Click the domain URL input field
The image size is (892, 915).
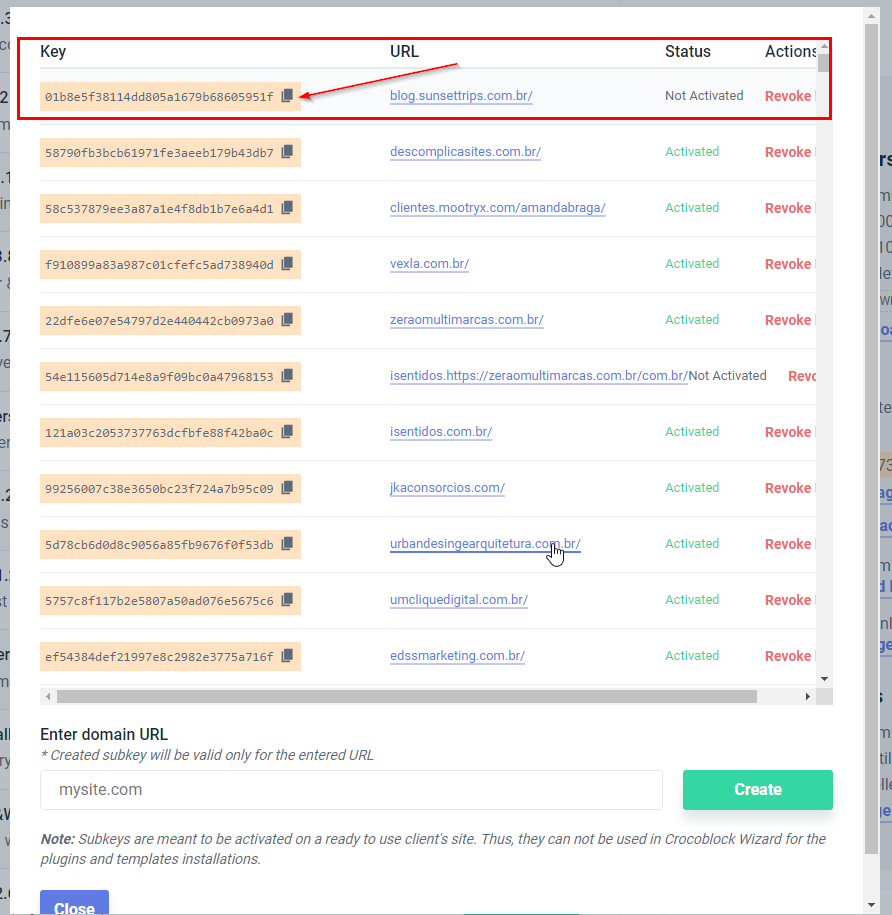(x=351, y=790)
